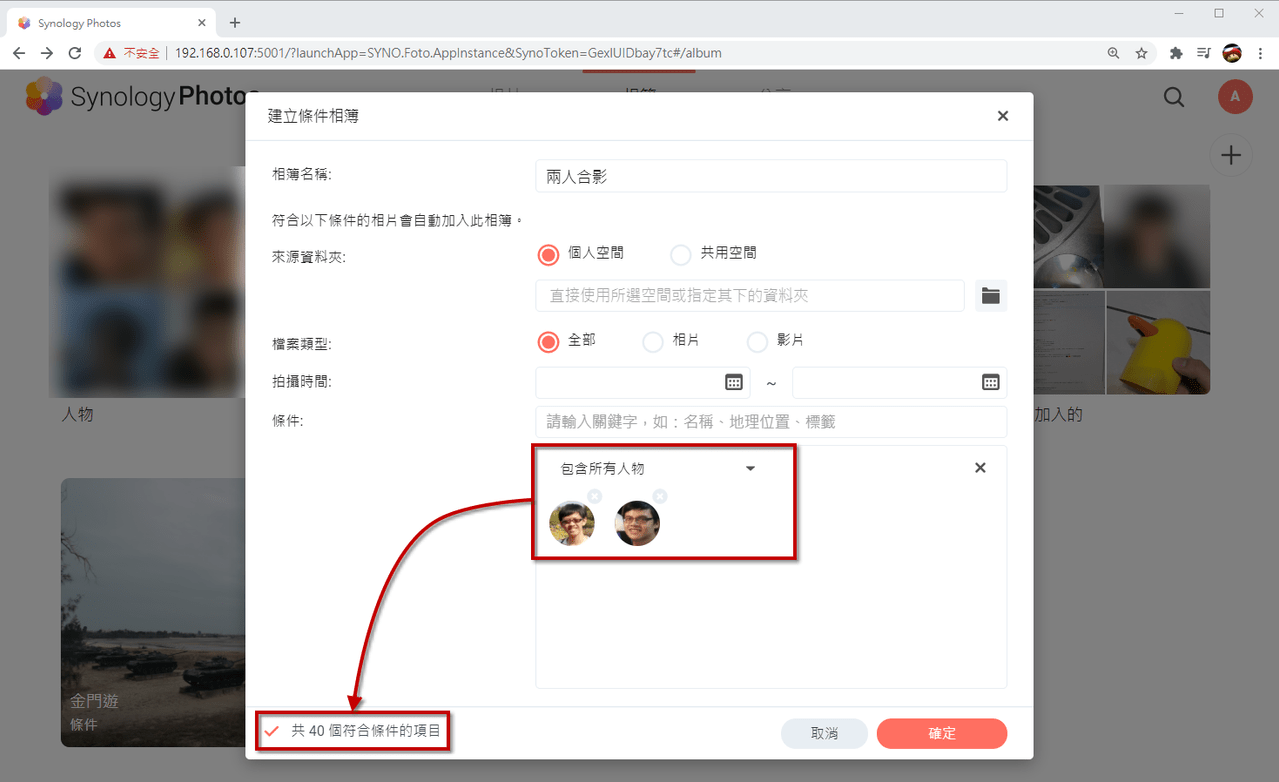Open the 金門遊 album thumbnail
Viewport: 1279px width, 782px height.
(x=153, y=611)
